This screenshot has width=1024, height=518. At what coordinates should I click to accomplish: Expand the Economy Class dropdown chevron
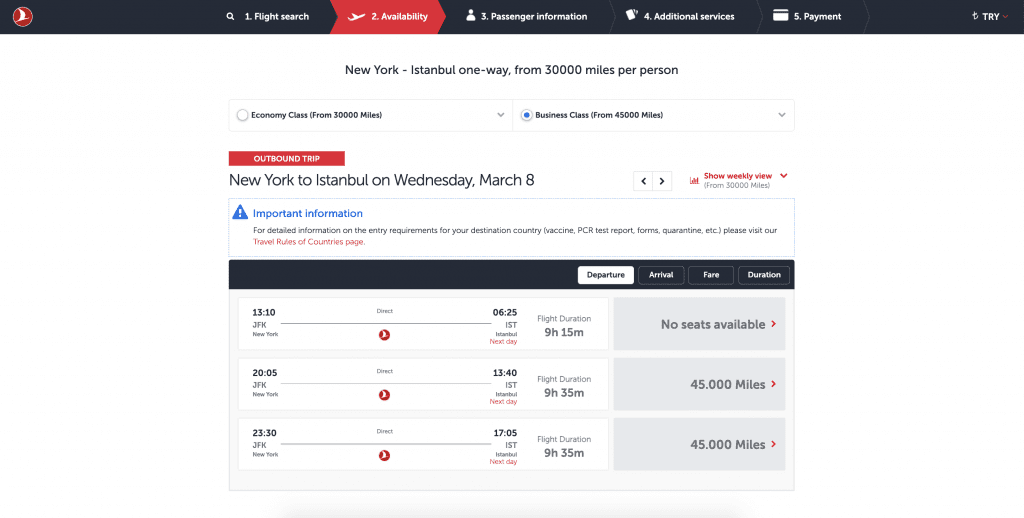pos(501,115)
